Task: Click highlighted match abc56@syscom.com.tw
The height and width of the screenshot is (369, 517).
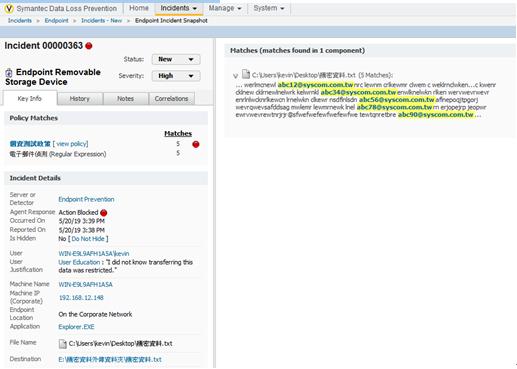Action: [x=397, y=100]
